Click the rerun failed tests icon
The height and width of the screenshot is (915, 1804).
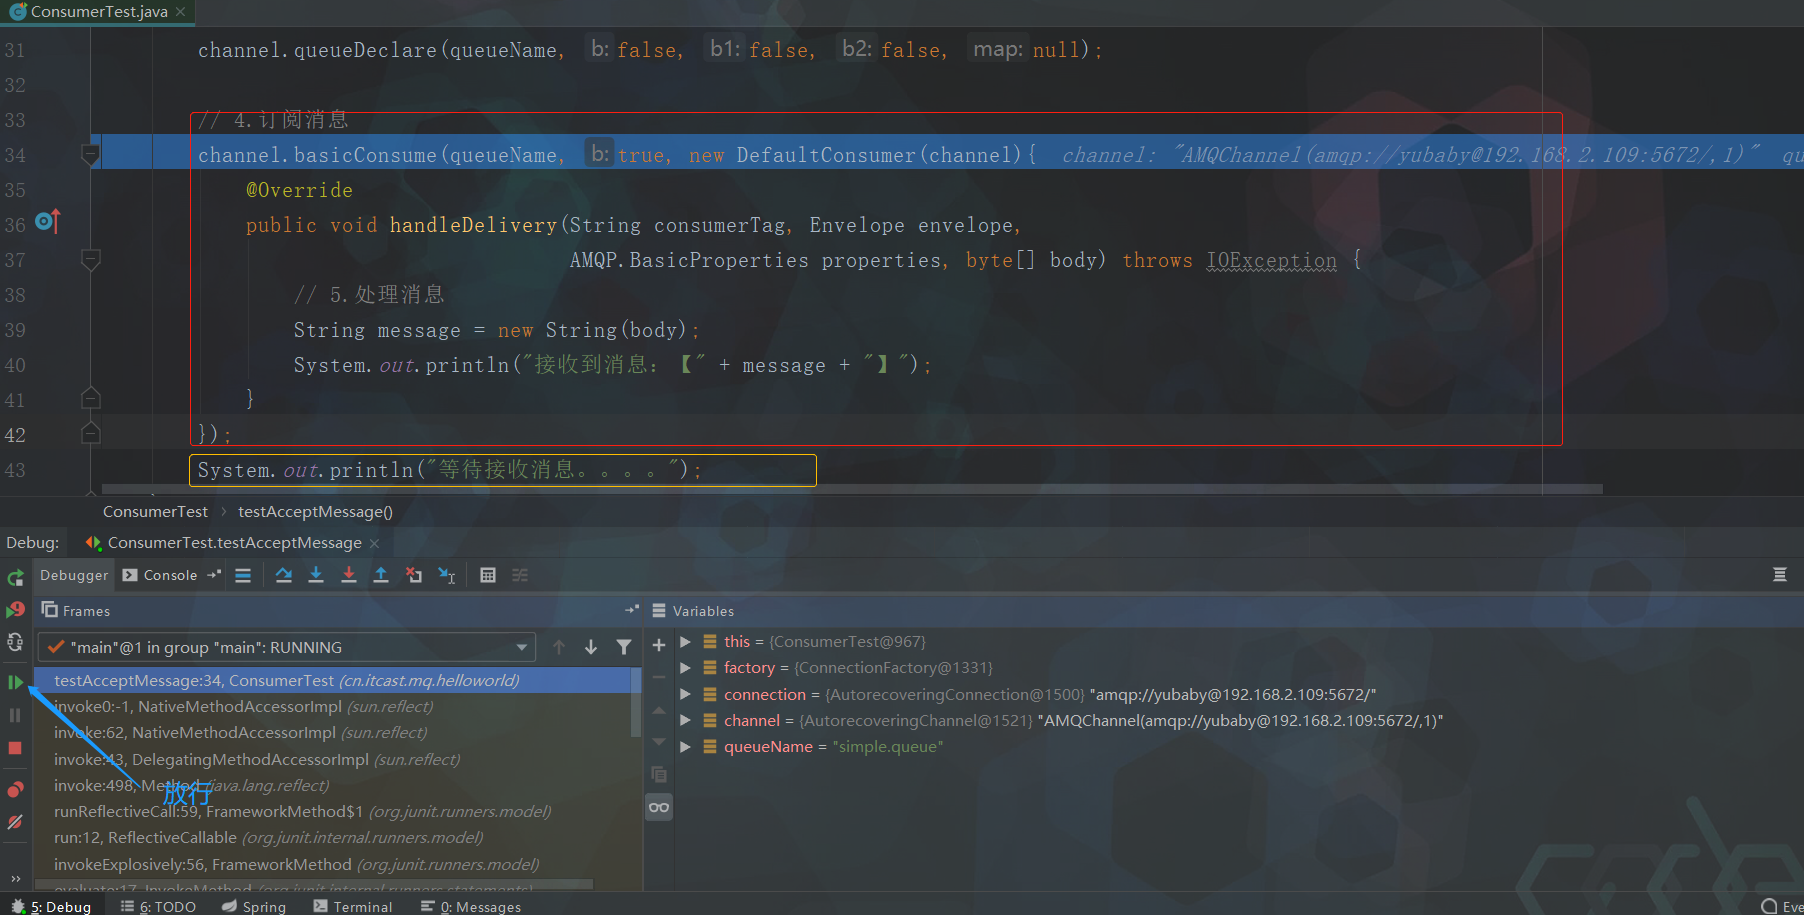(15, 609)
